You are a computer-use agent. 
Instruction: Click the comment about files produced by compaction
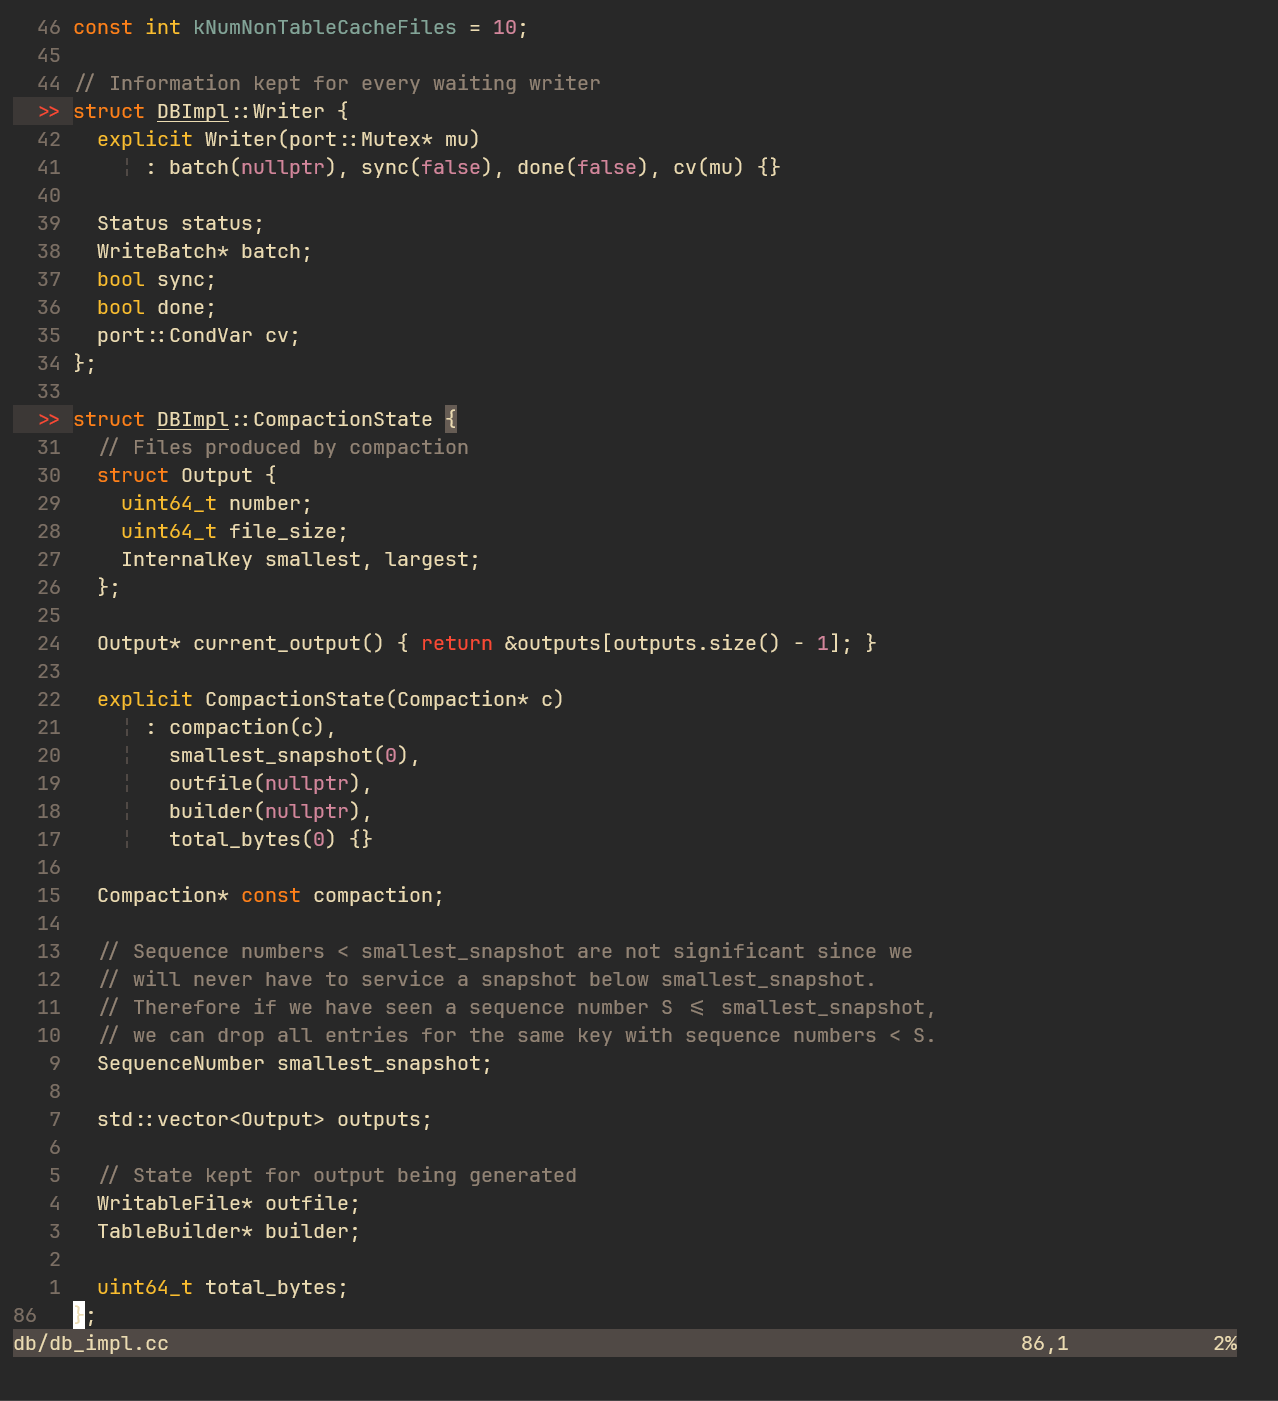click(x=282, y=447)
